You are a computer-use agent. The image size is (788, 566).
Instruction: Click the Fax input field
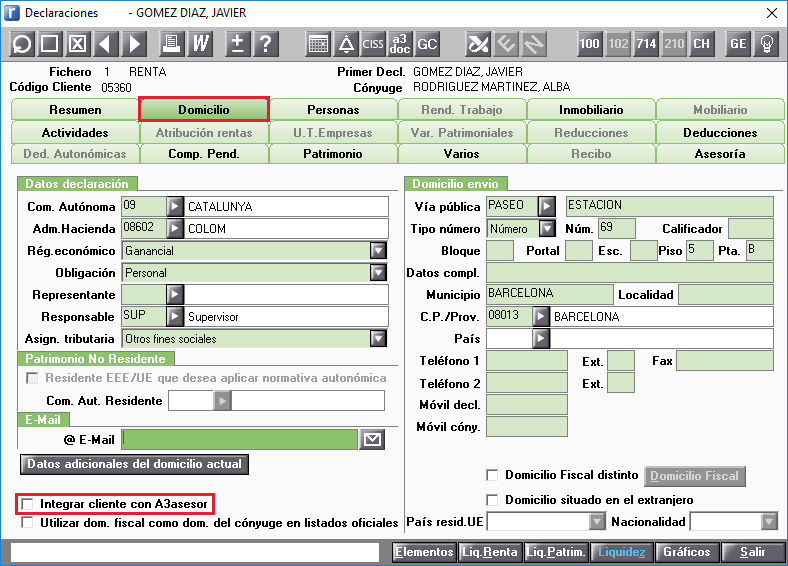coord(725,361)
